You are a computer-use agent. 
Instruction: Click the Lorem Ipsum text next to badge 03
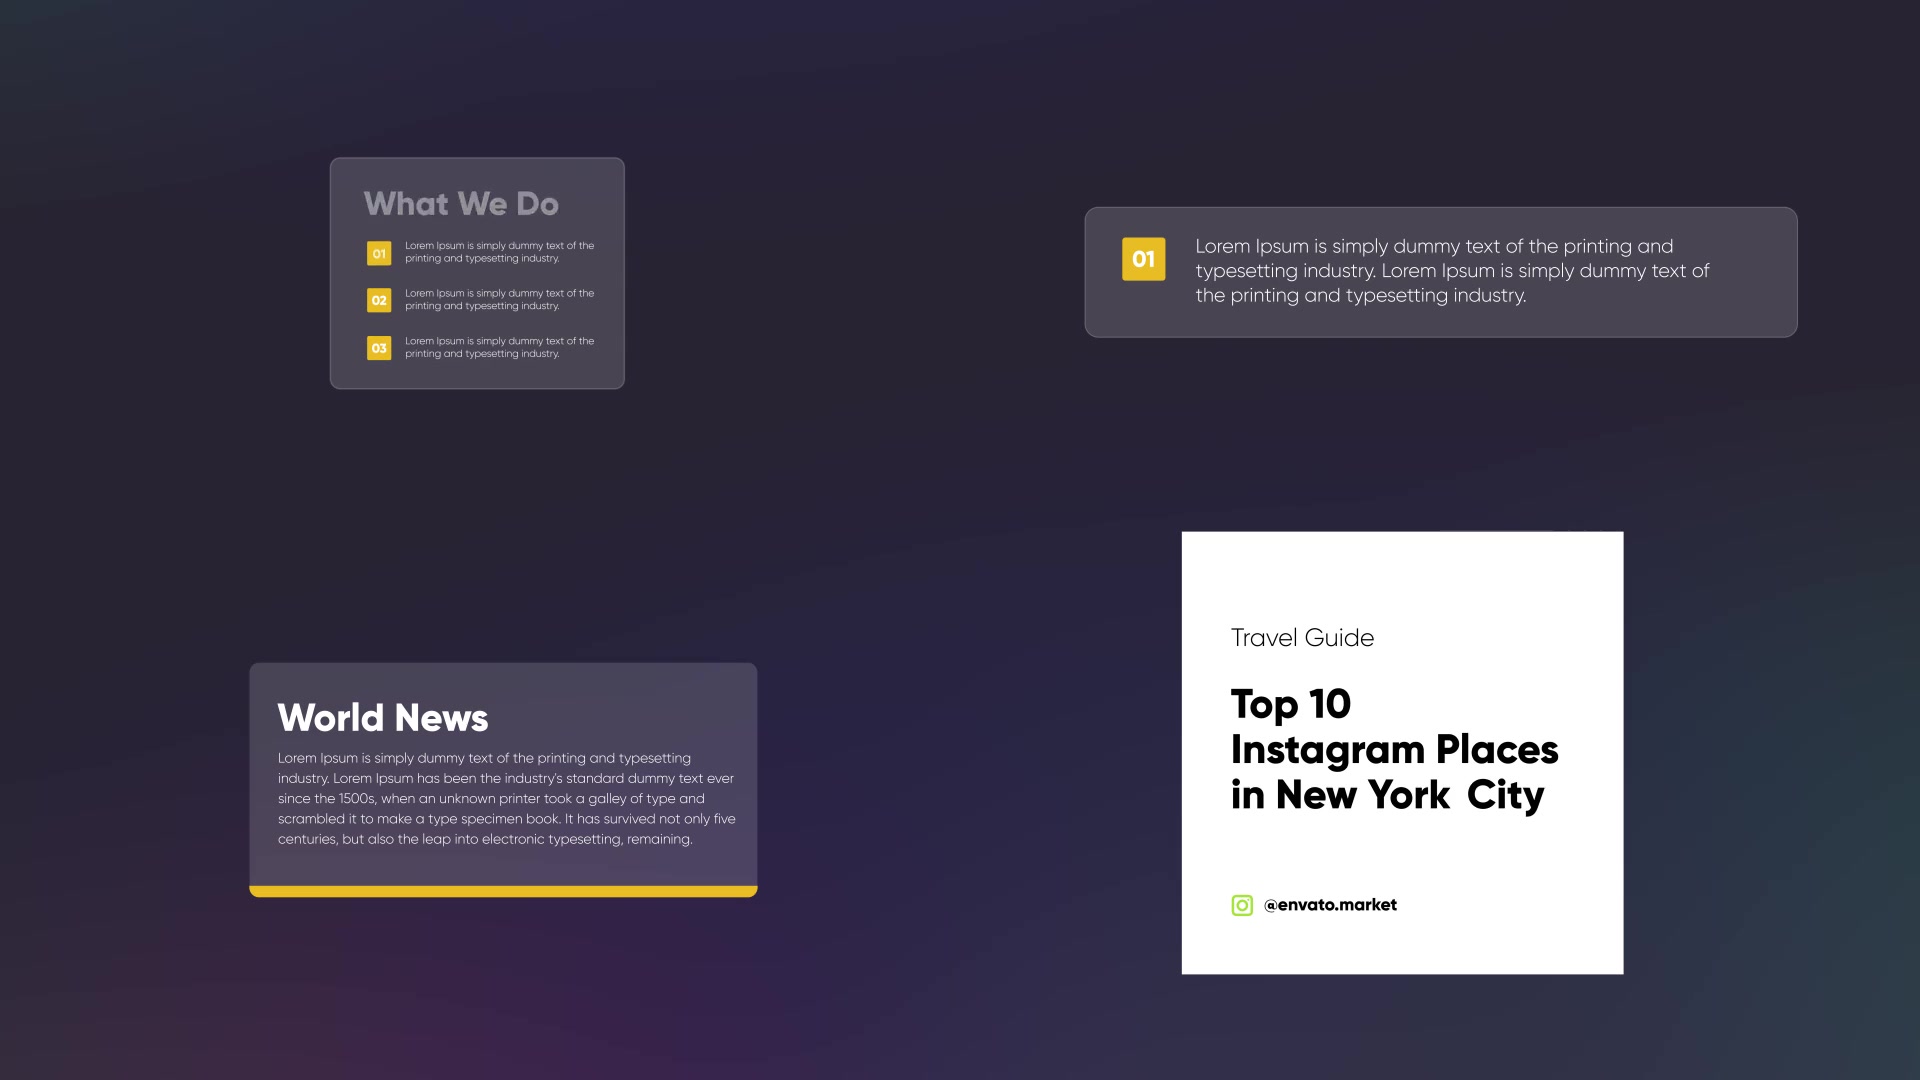point(499,347)
